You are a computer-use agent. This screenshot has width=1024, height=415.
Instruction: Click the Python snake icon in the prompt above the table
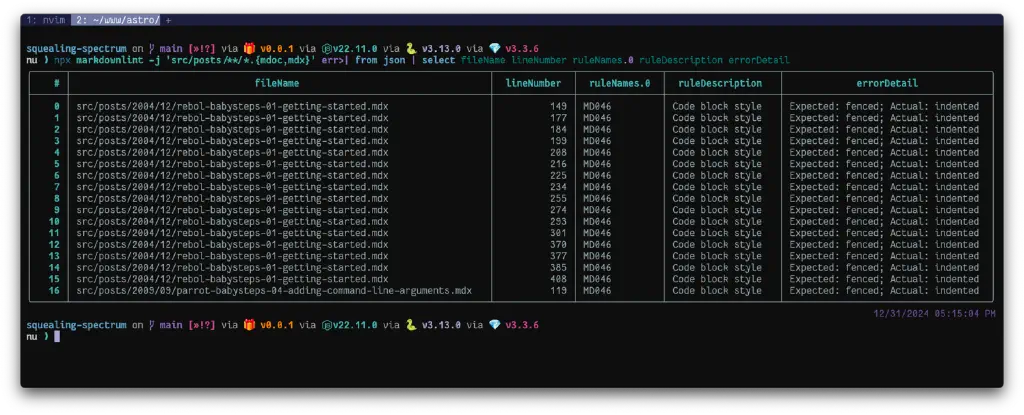pyautogui.click(x=411, y=48)
